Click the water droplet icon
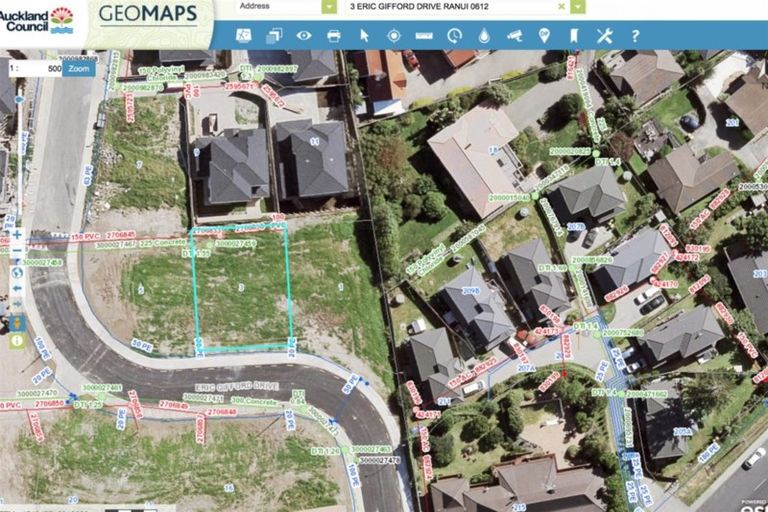Screen dimensions: 768x512 (484, 36)
